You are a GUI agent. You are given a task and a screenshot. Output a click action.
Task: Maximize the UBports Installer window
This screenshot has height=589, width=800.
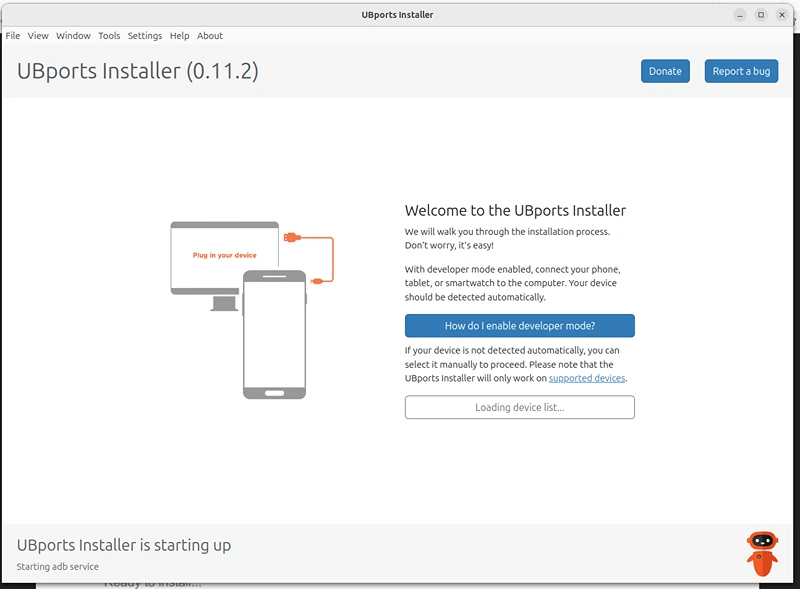point(761,15)
